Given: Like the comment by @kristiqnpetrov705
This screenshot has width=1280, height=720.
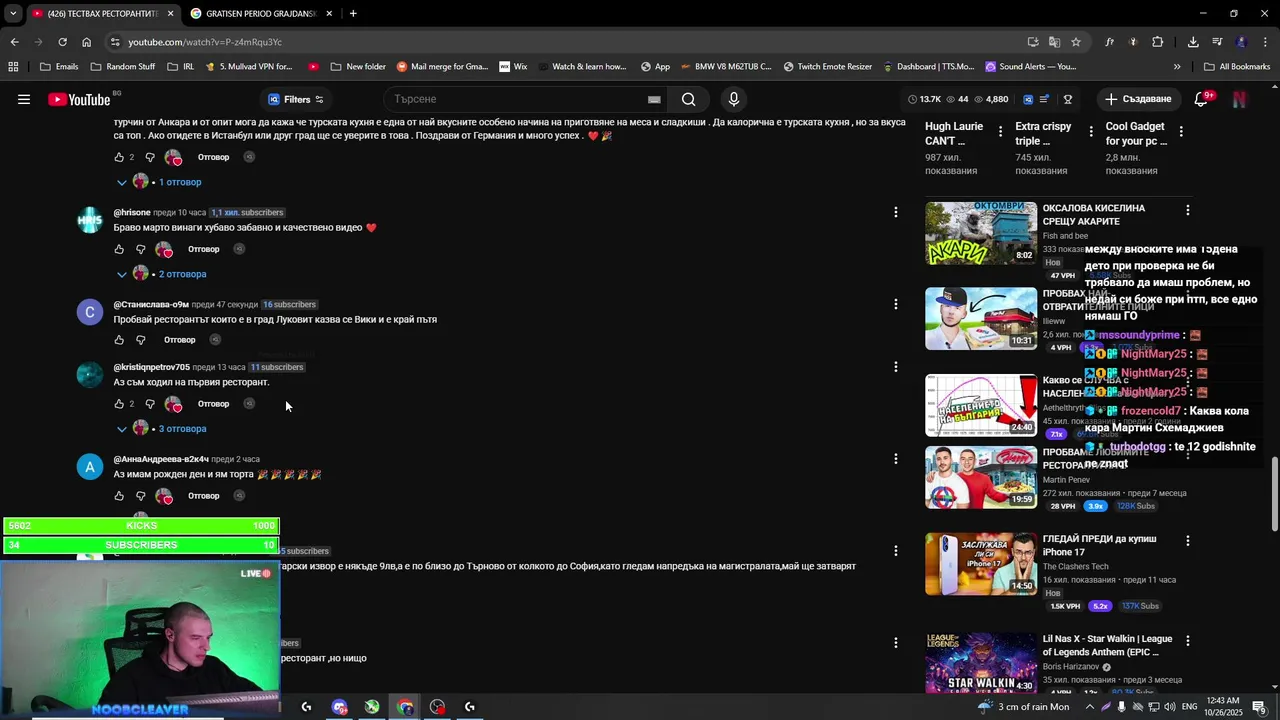Looking at the screenshot, I should [119, 404].
